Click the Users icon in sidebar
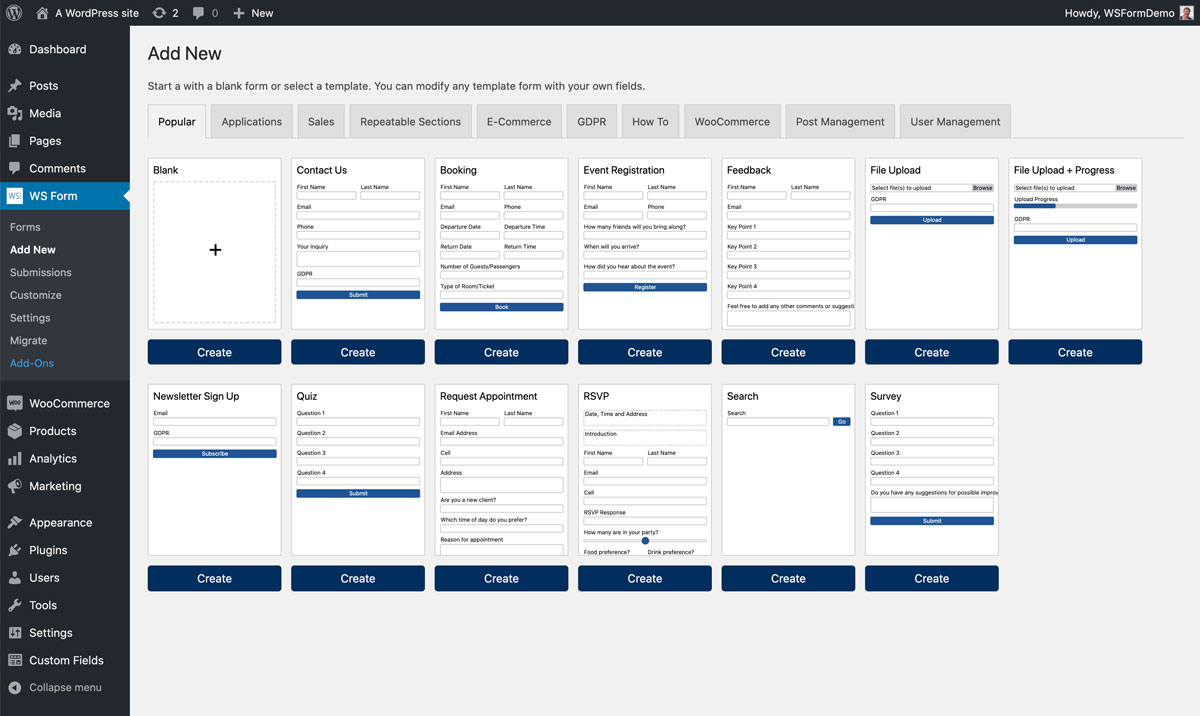1200x716 pixels. coord(15,577)
